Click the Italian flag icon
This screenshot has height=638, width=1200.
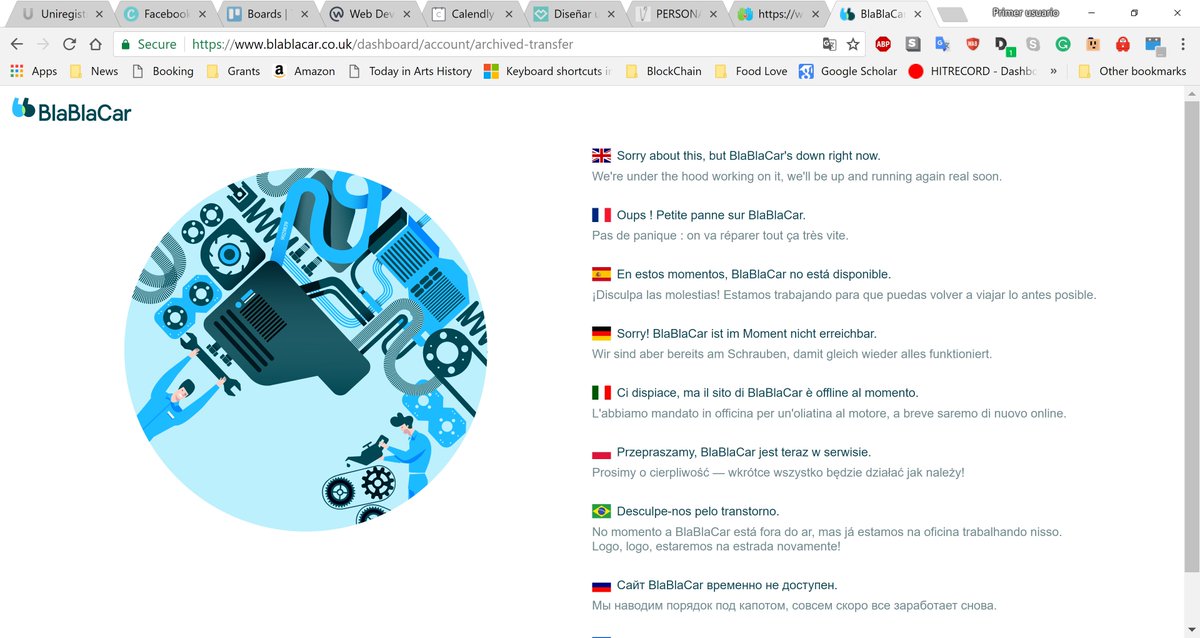point(601,393)
